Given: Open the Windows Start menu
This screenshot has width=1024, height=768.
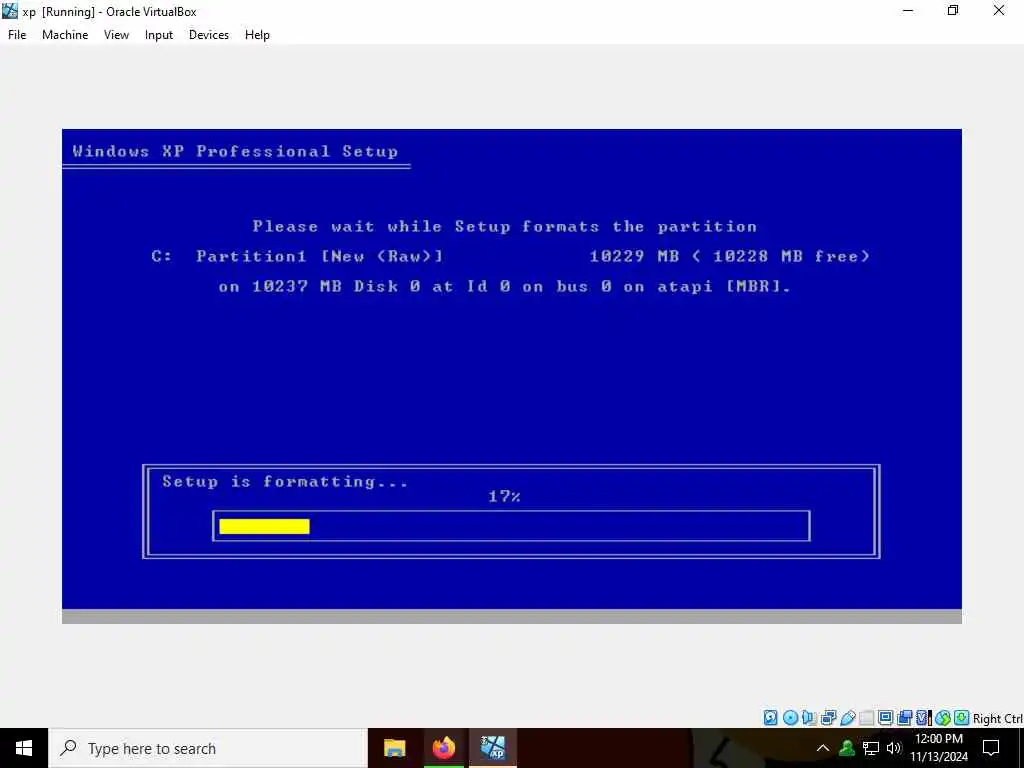Looking at the screenshot, I should pos(24,748).
